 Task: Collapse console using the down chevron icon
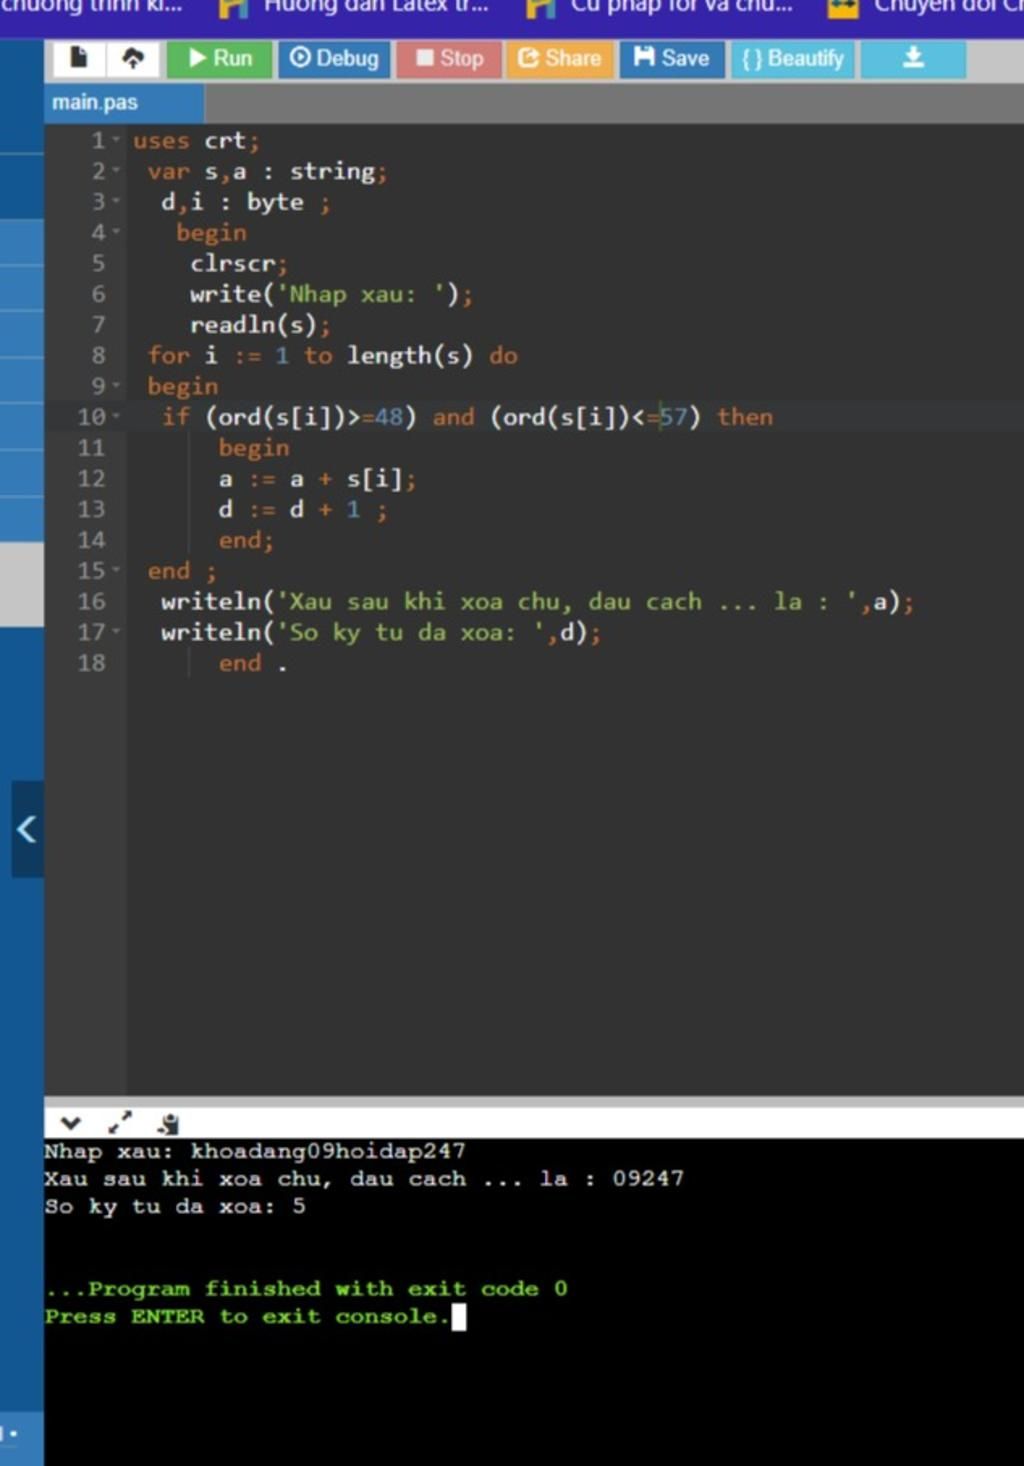point(70,1123)
